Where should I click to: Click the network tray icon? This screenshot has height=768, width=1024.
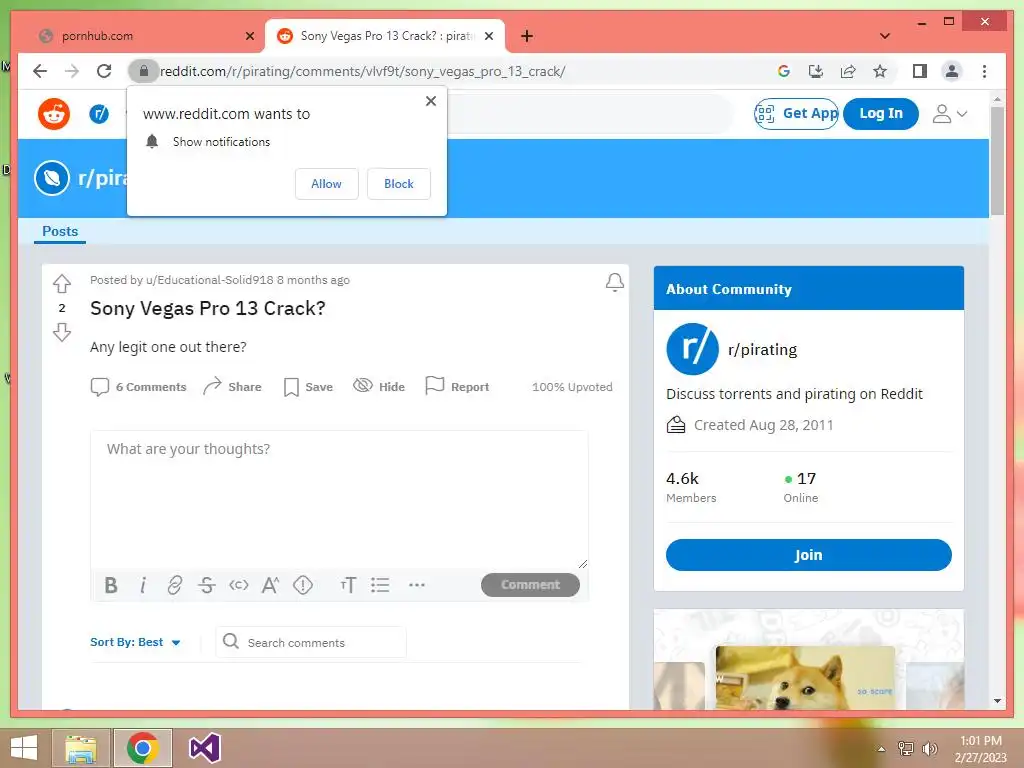pos(906,749)
